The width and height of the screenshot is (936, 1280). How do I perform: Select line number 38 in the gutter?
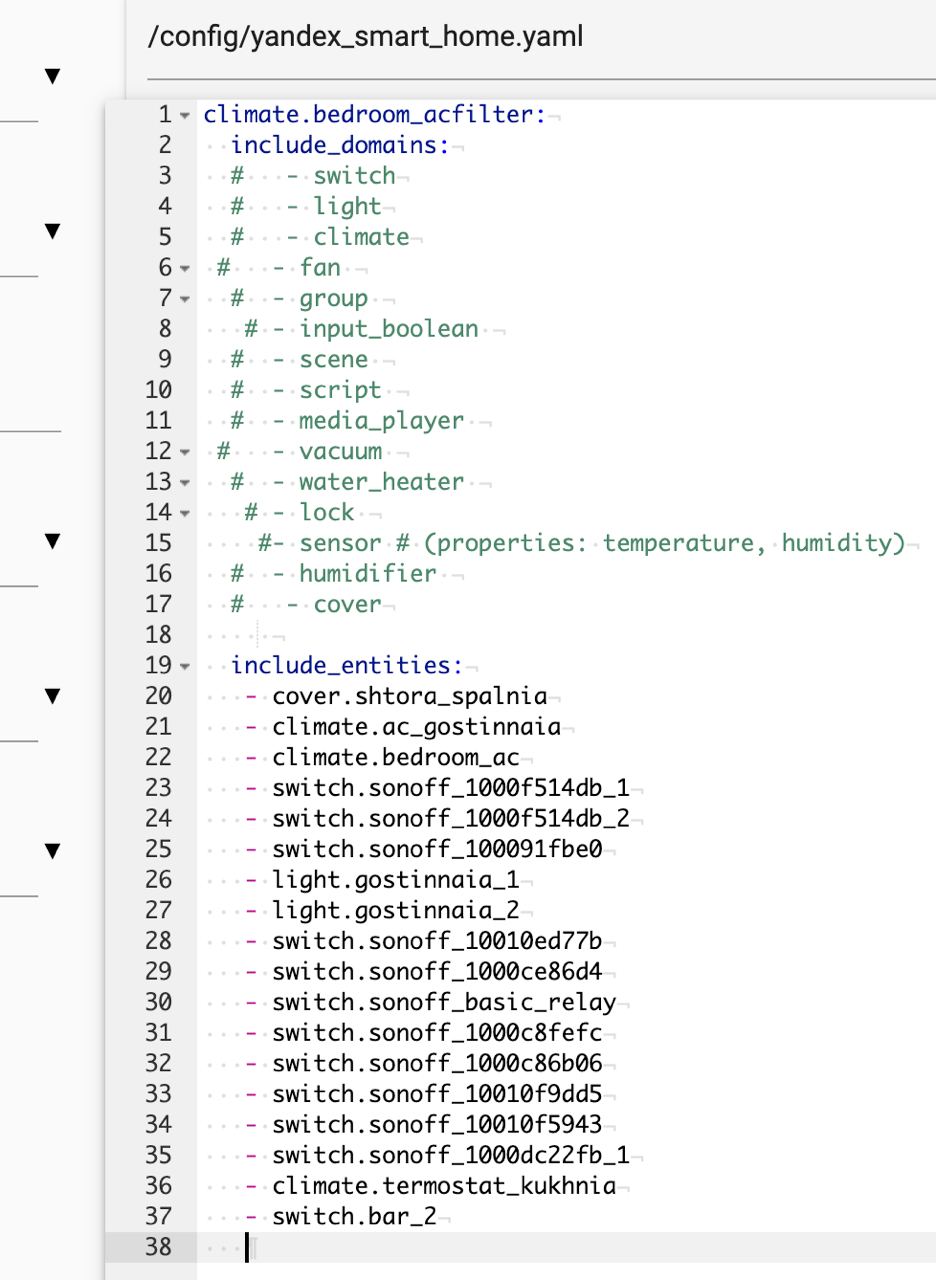point(158,1247)
